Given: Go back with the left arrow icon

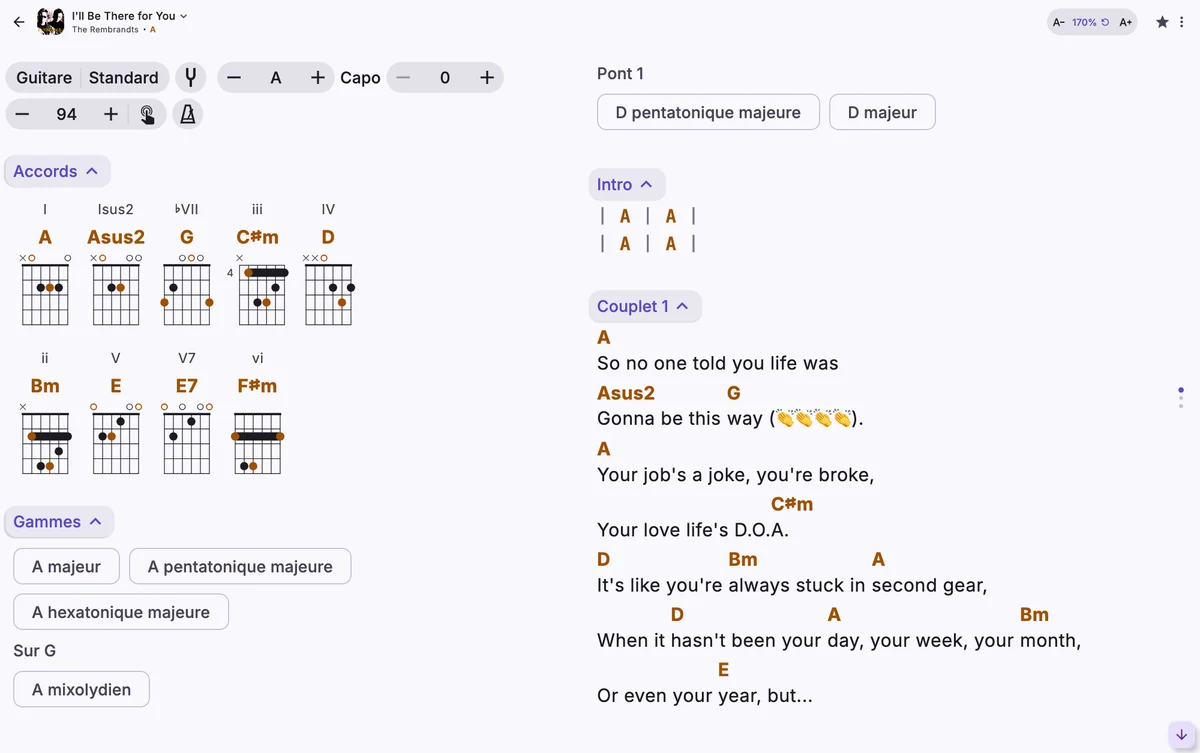Looking at the screenshot, I should click(19, 21).
